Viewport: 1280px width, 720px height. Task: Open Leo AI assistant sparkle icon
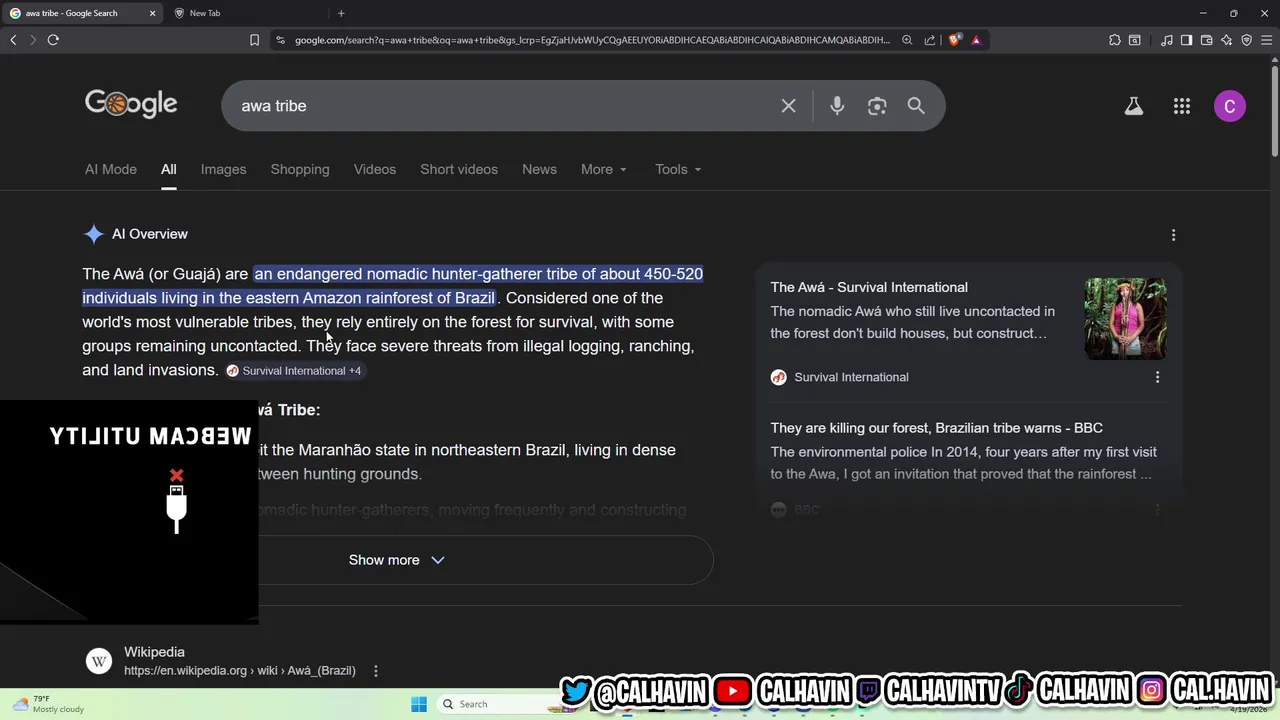point(1226,40)
